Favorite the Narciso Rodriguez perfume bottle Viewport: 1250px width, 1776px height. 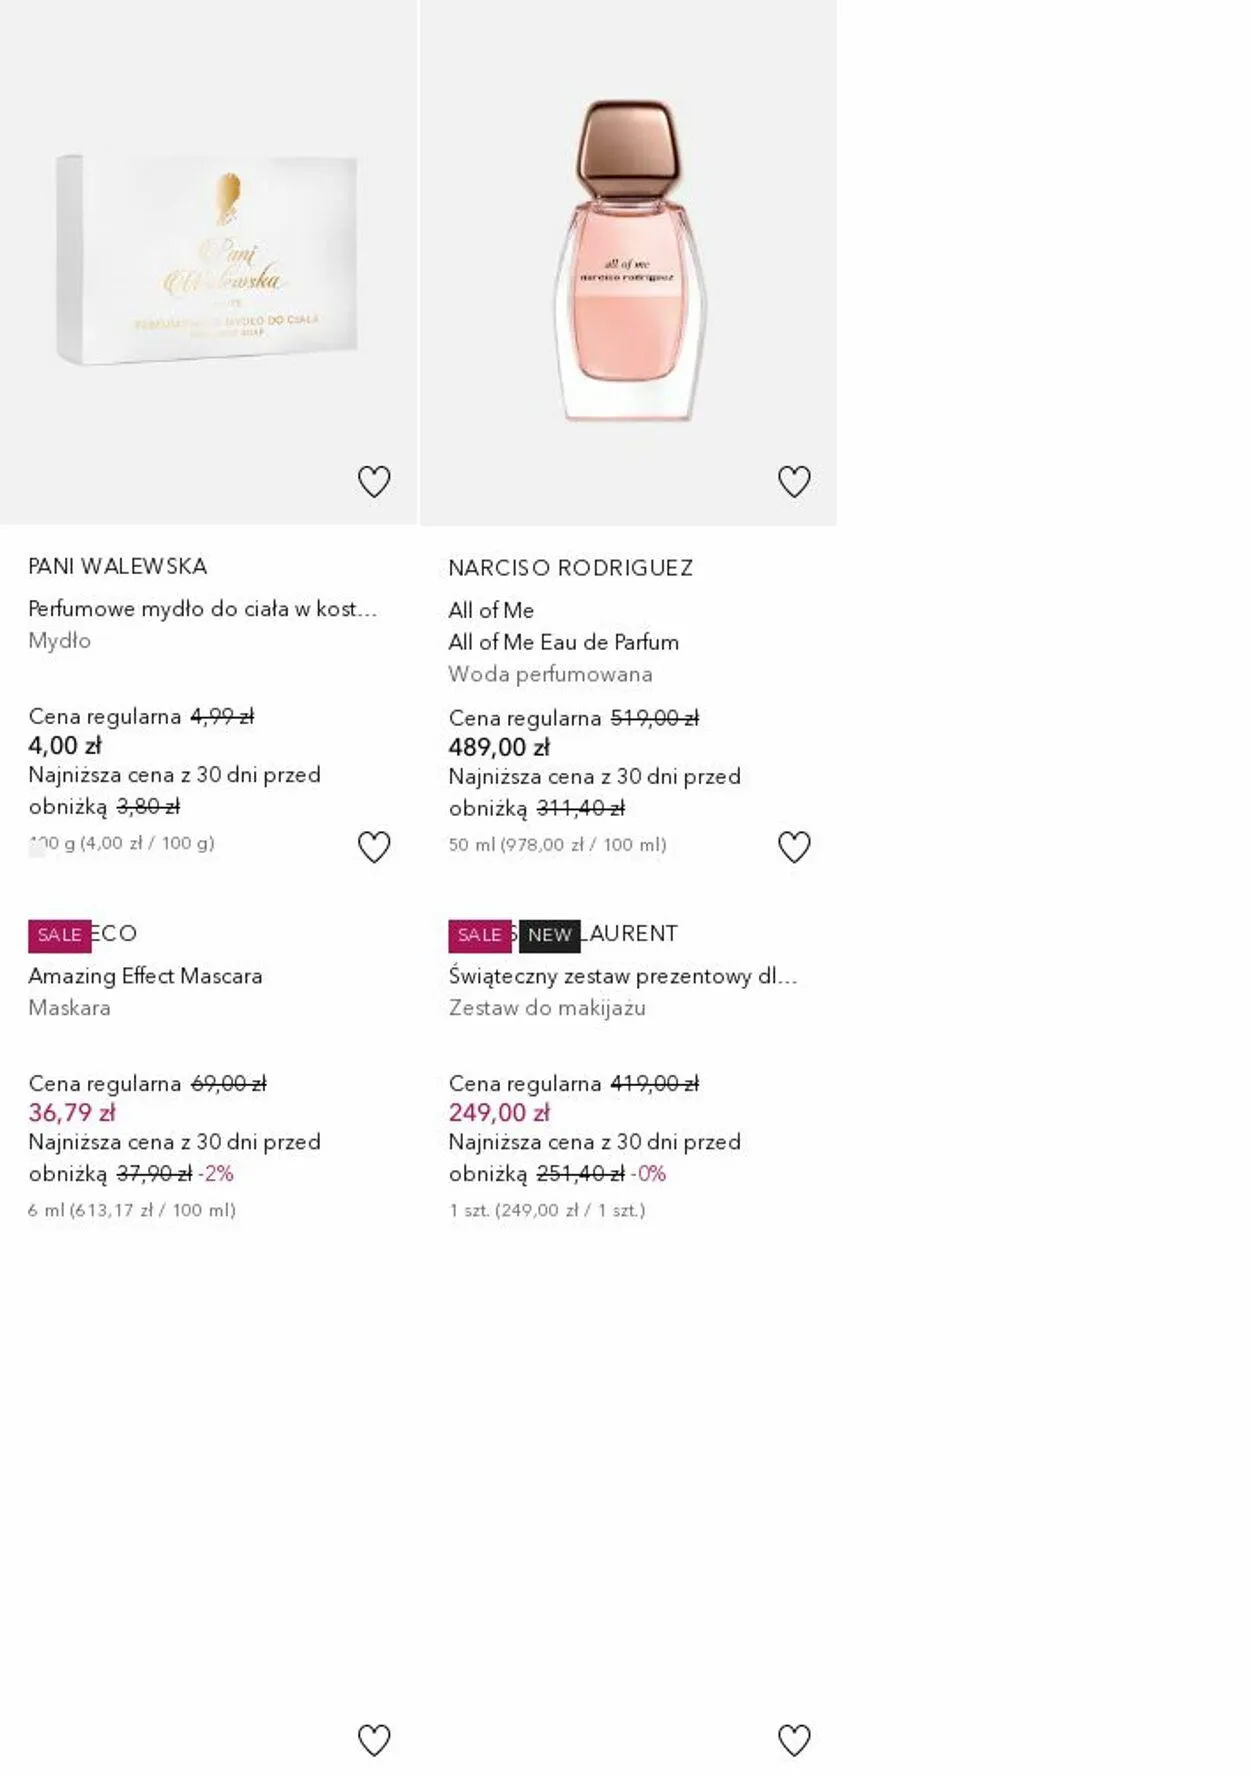pyautogui.click(x=794, y=481)
